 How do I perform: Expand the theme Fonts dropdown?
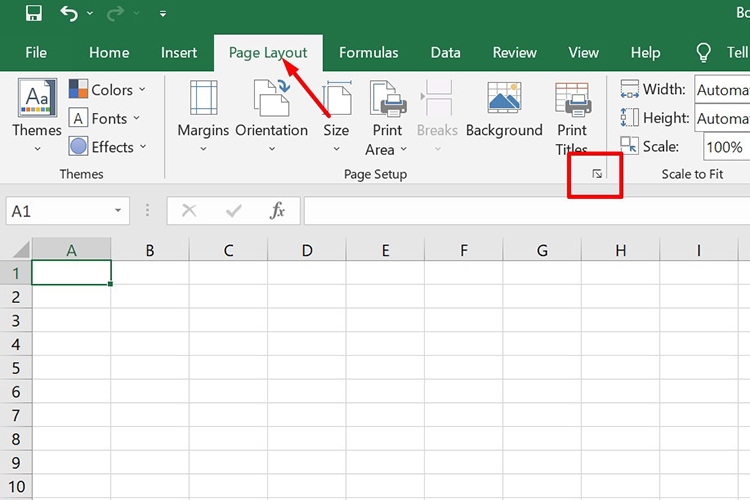[x=108, y=118]
